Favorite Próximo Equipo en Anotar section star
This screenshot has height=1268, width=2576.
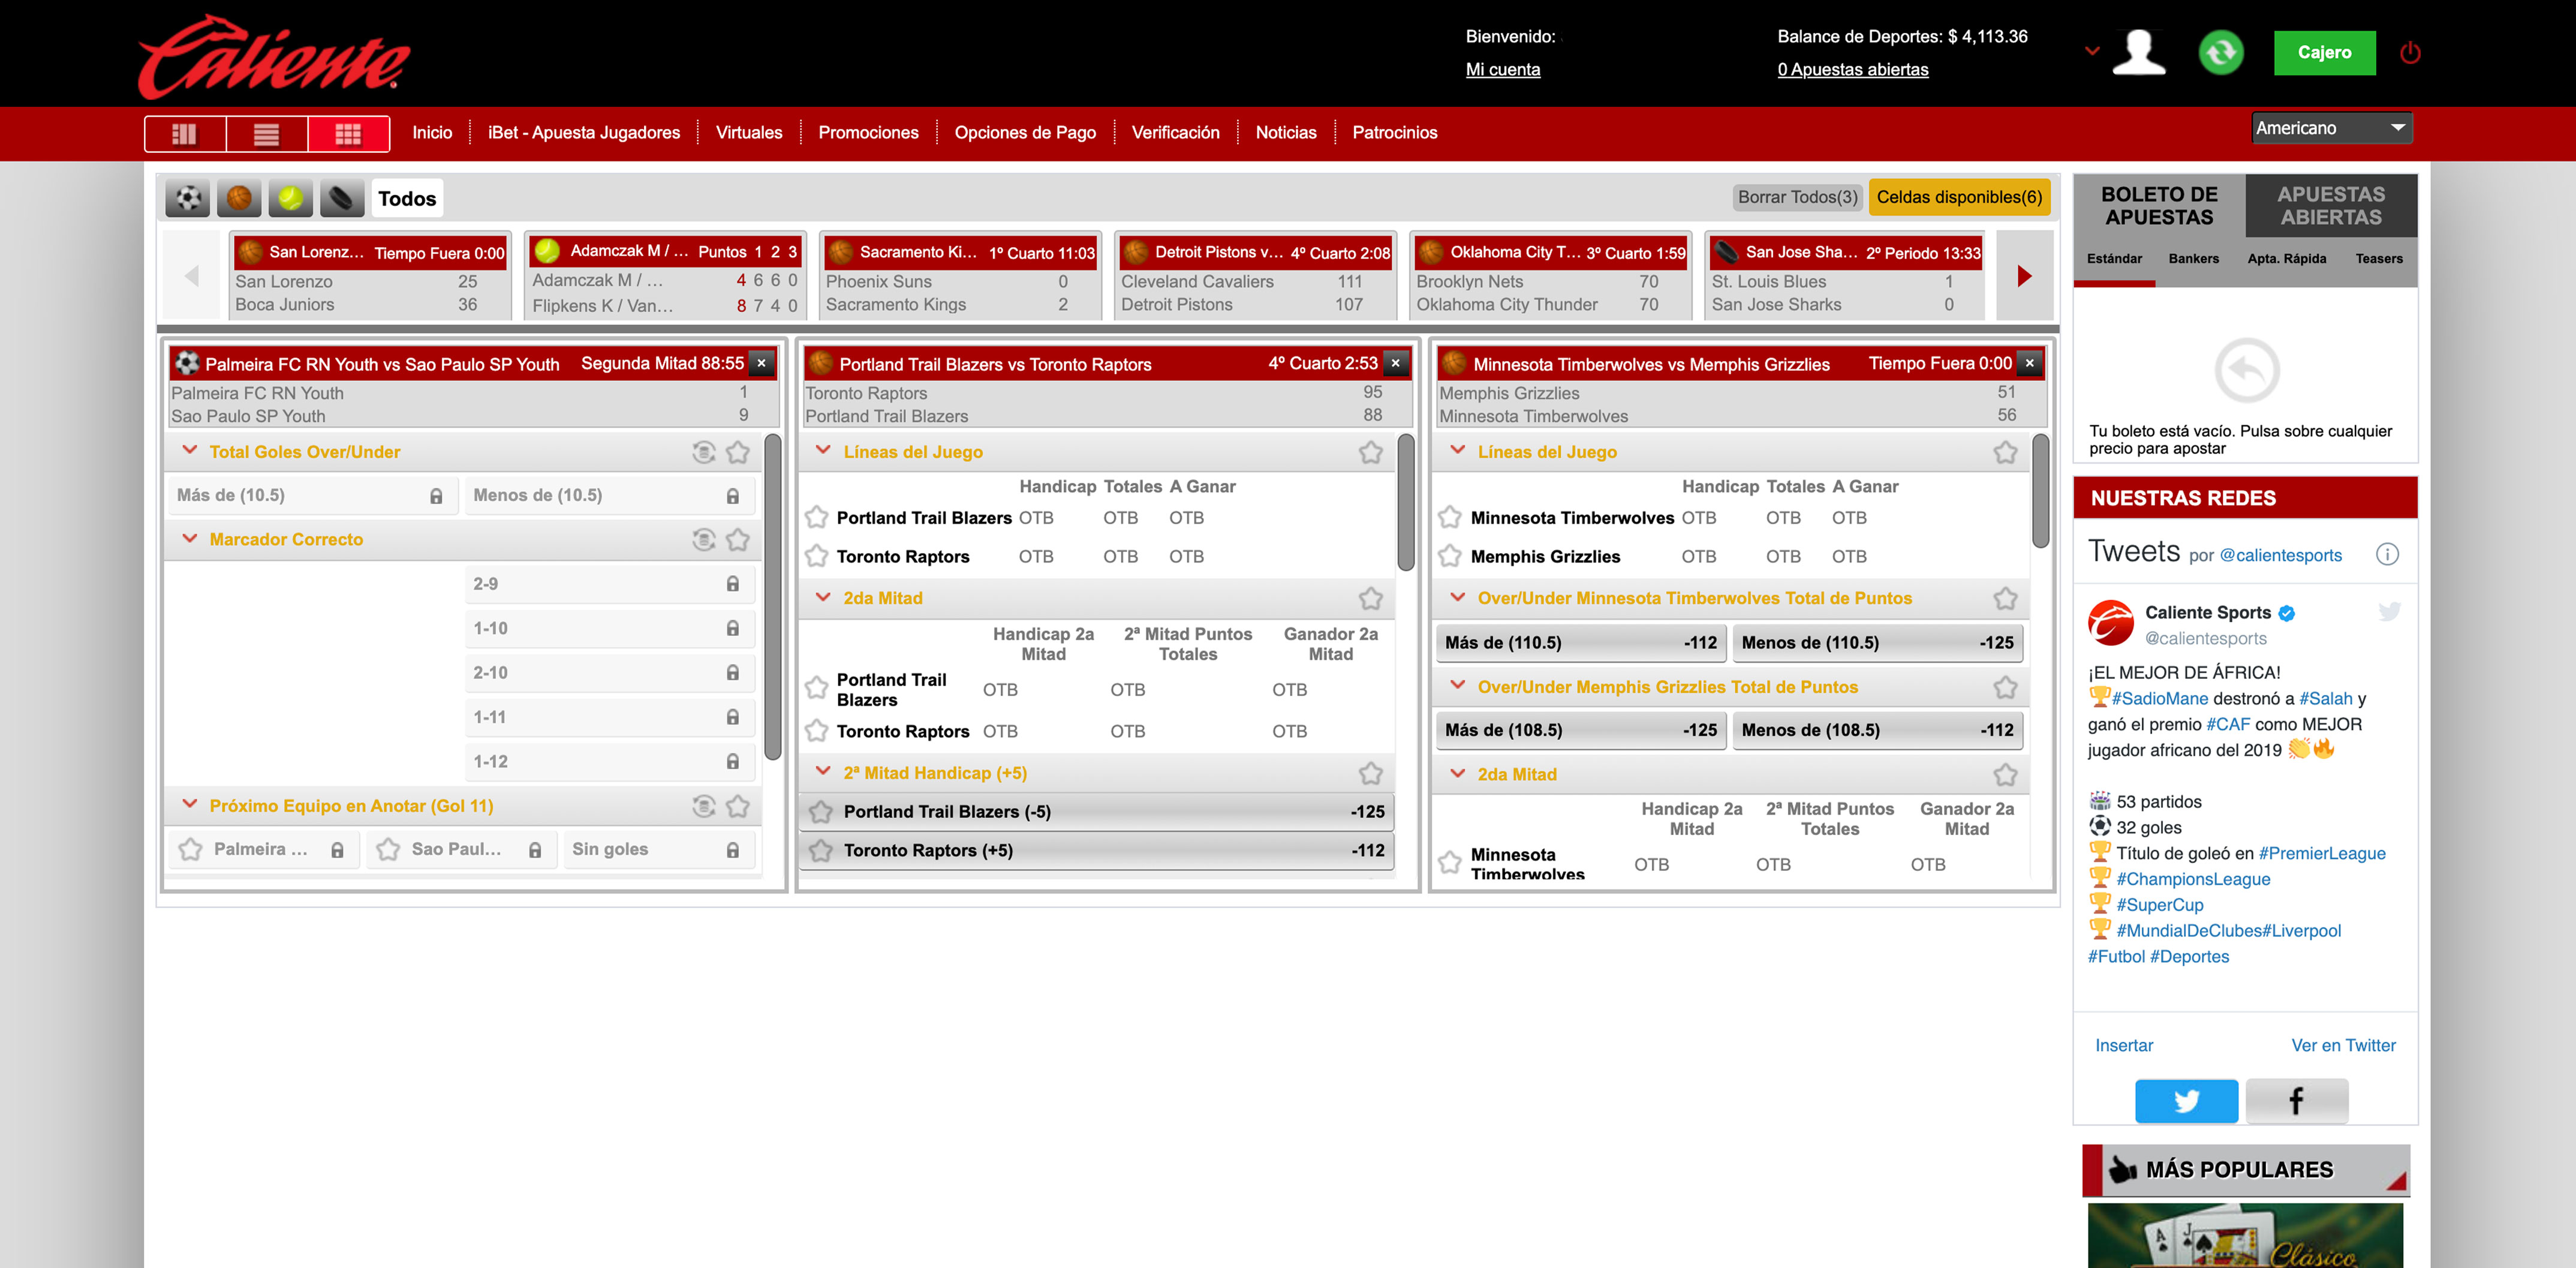pos(738,806)
